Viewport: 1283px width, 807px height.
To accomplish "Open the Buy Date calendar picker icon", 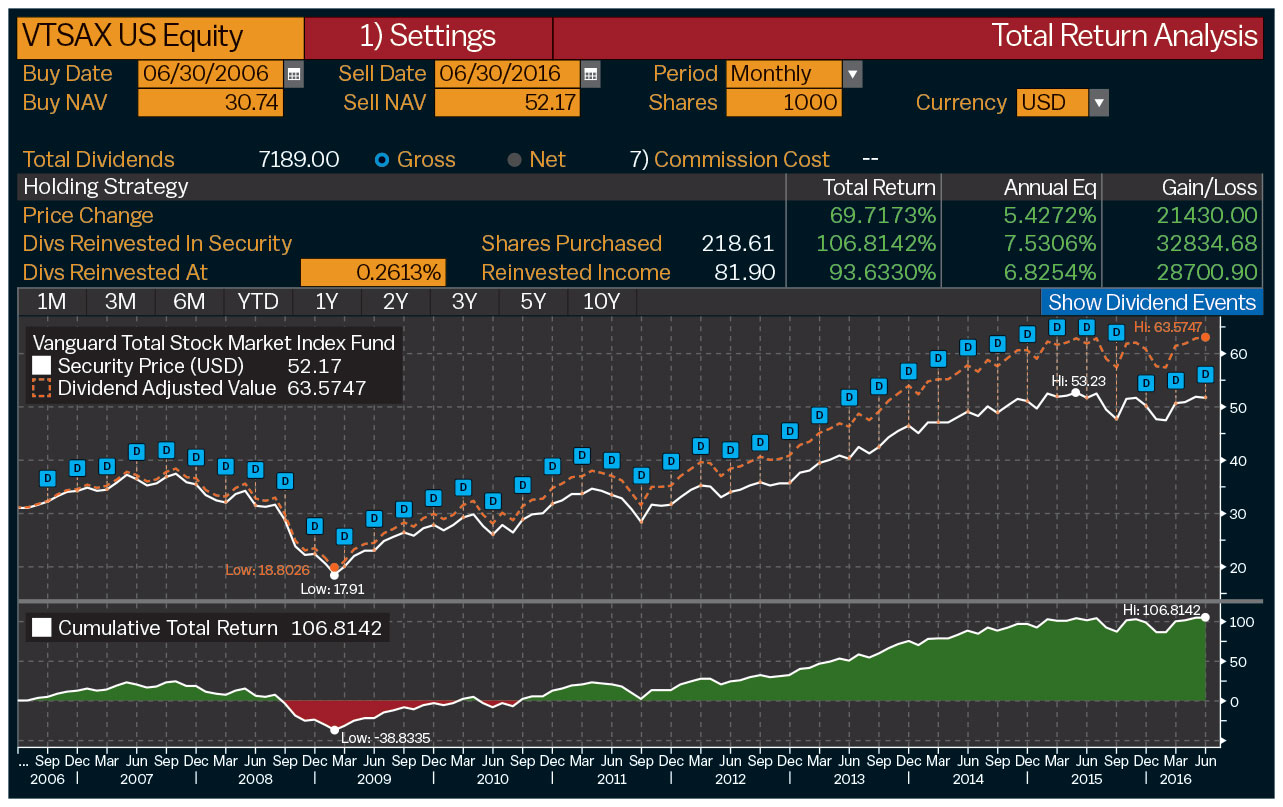I will click(293, 74).
